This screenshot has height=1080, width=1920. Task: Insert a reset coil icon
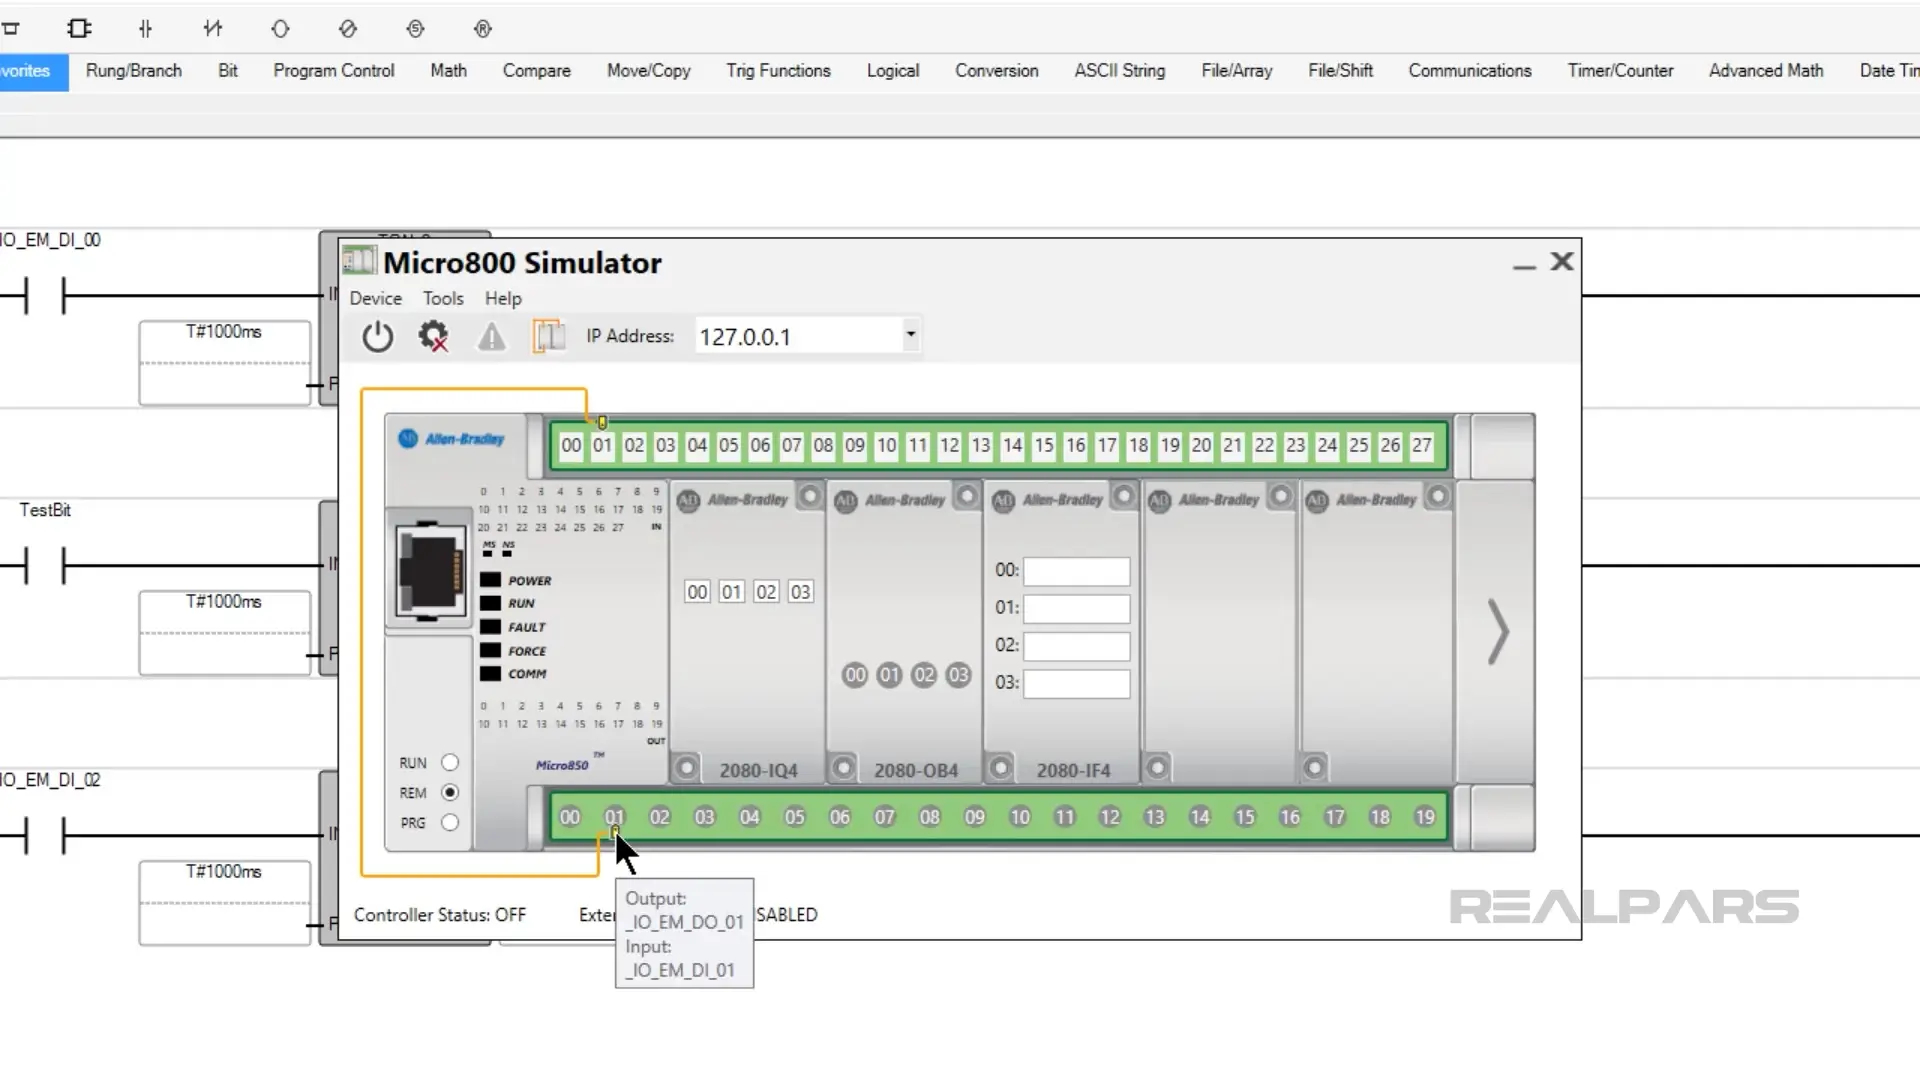(483, 29)
